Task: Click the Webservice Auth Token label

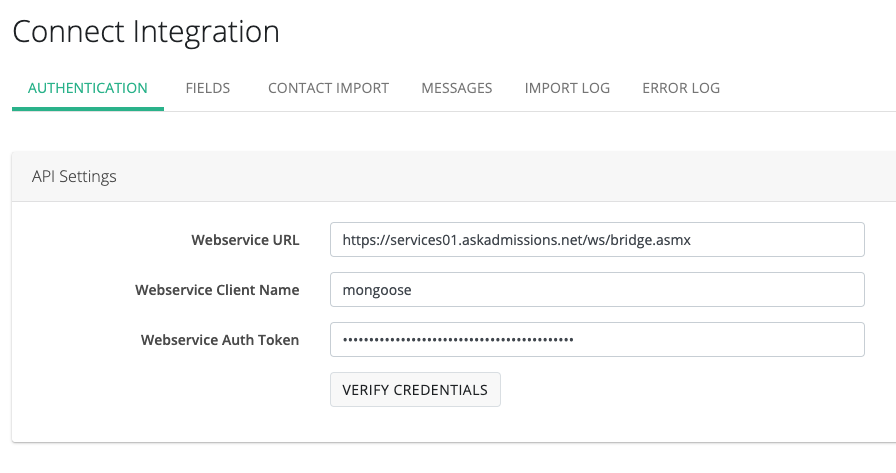Action: pos(220,340)
